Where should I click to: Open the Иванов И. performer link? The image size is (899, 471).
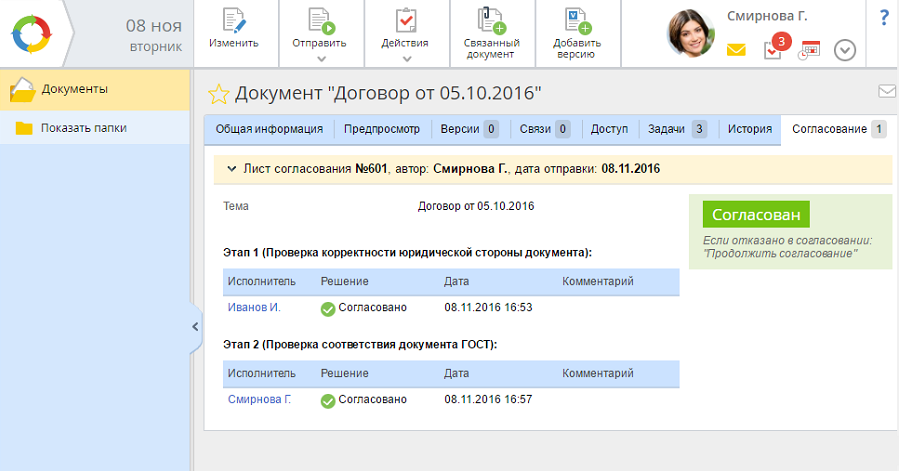[254, 308]
